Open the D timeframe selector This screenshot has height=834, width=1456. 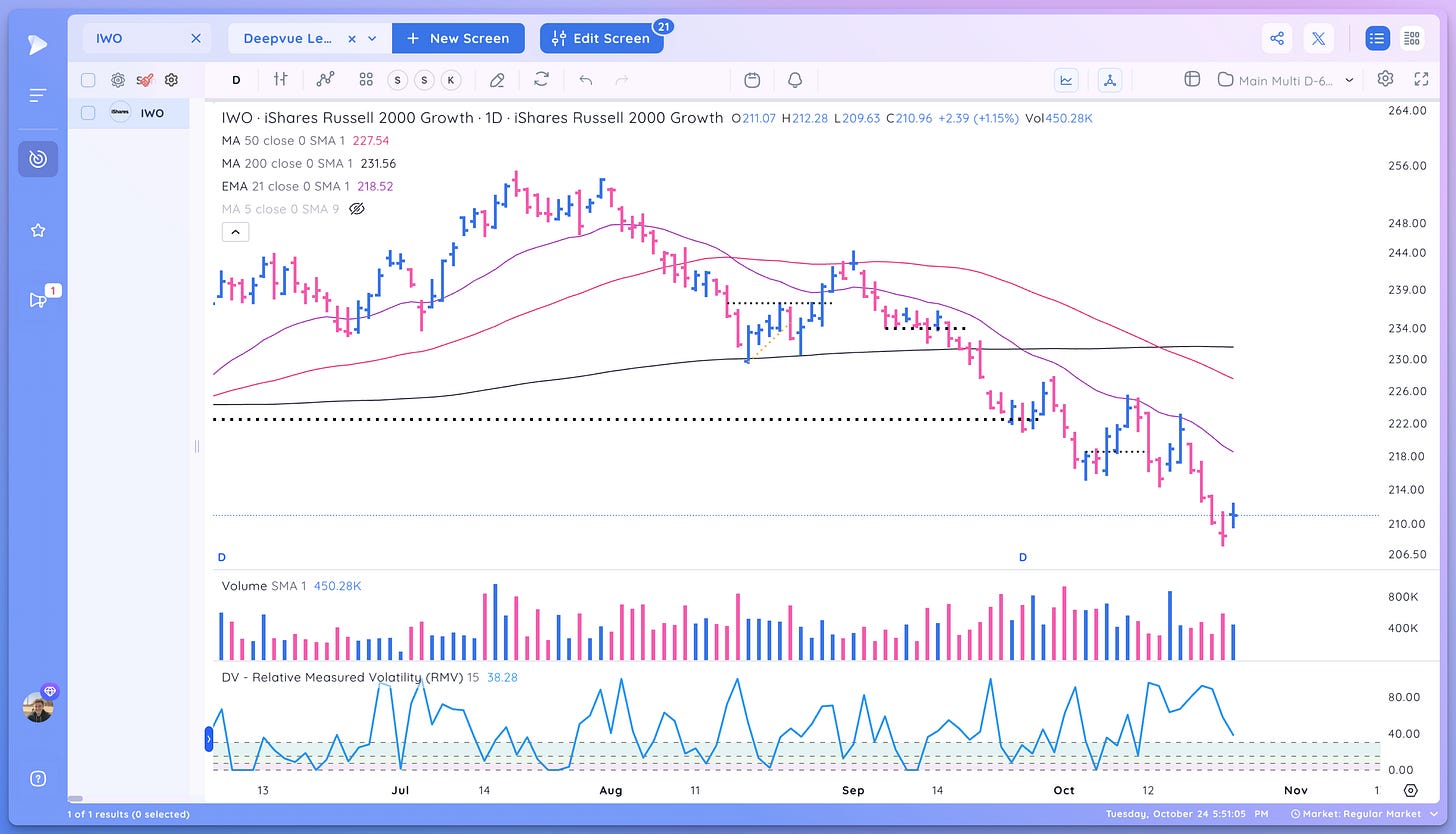point(236,80)
